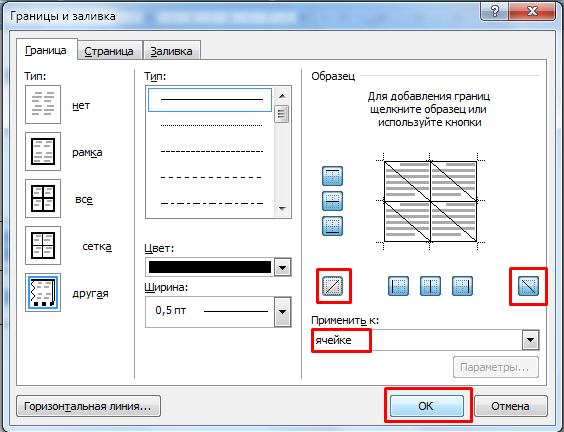The height and width of the screenshot is (432, 564).
Task: Expand the 'Ширина' width dropdown
Action: (282, 312)
